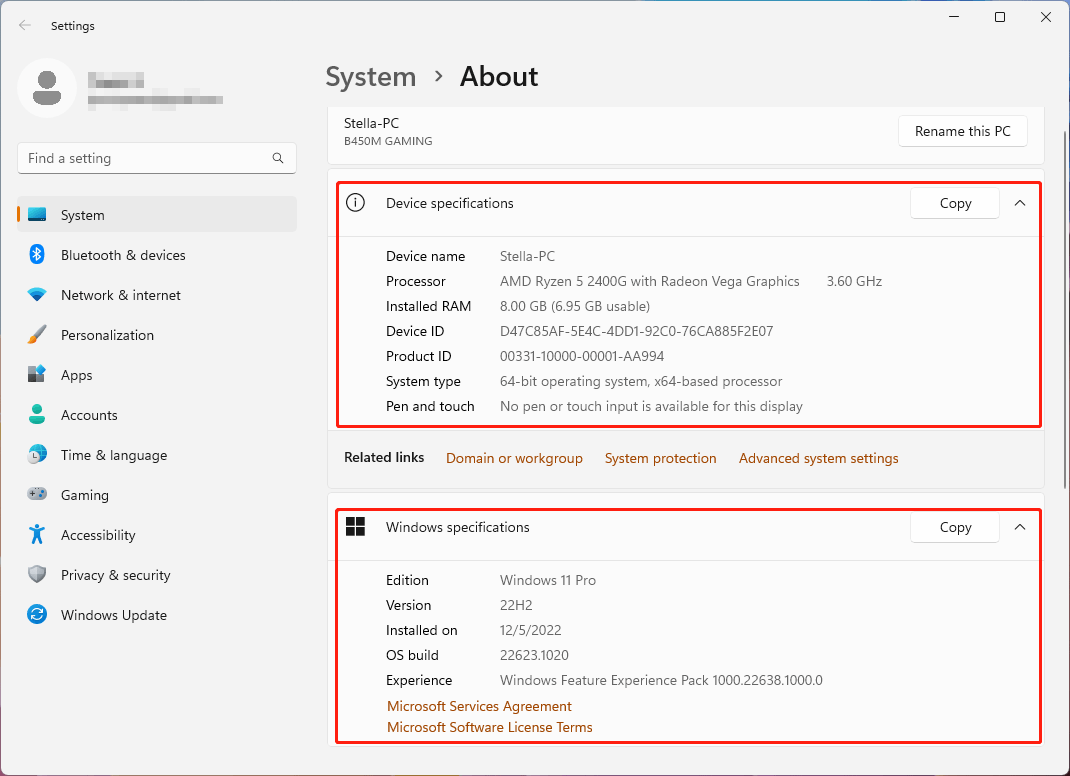Open Time & language settings
This screenshot has height=776, width=1070.
(x=112, y=455)
